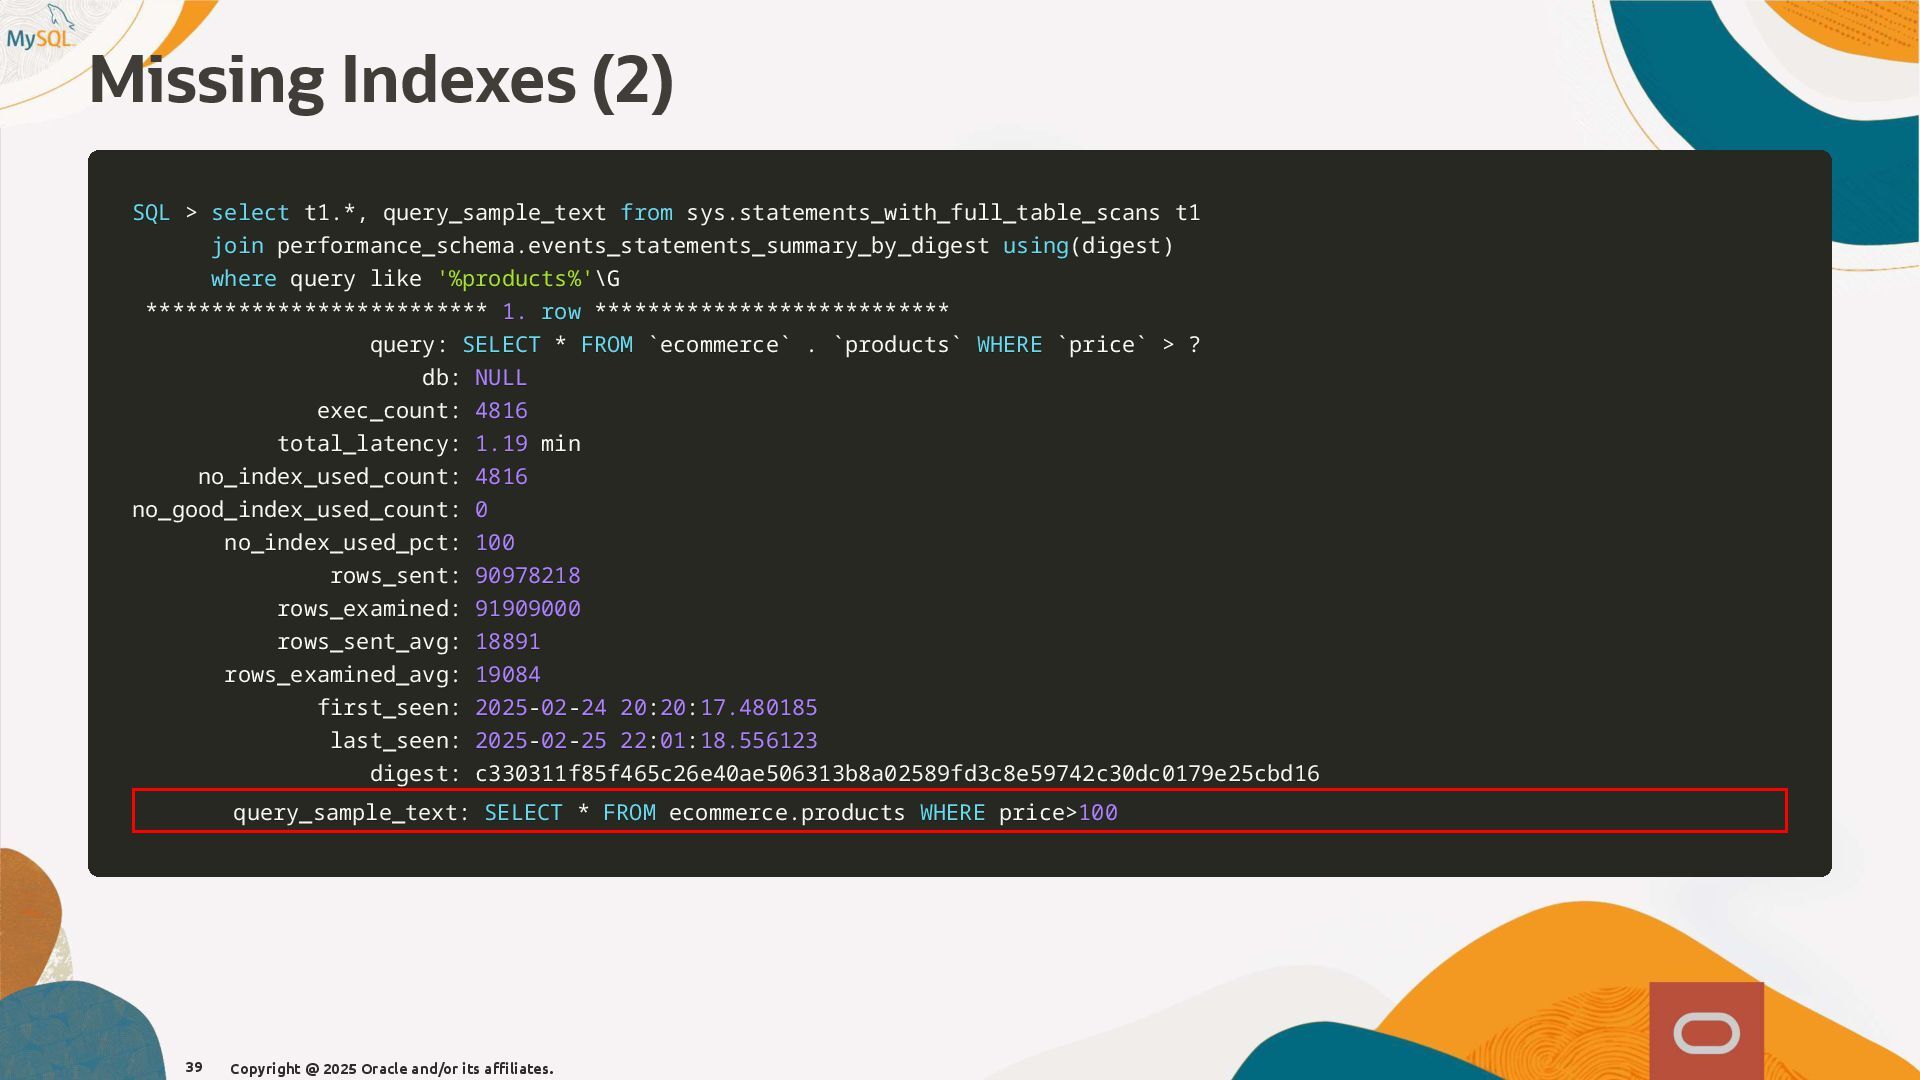Screen dimensions: 1920x1080
Task: Click the Oracle copyright notice text
Action: pos(392,1068)
